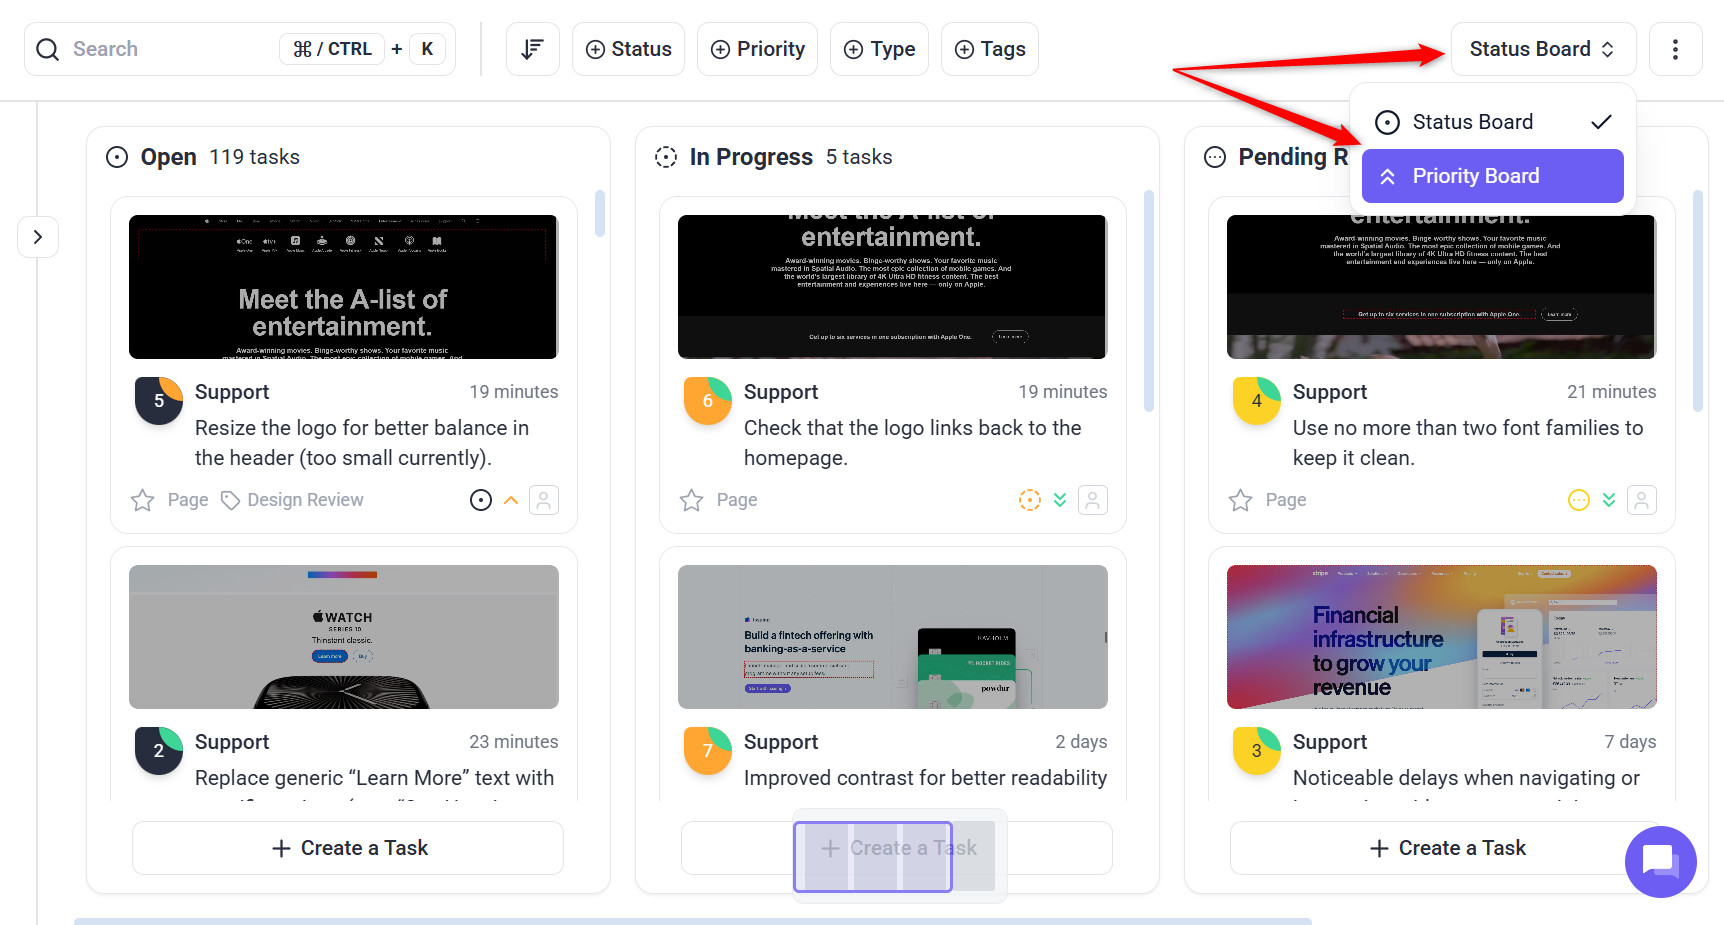Open the chat support bubble
Screen dimensions: 1724x925
point(1660,861)
